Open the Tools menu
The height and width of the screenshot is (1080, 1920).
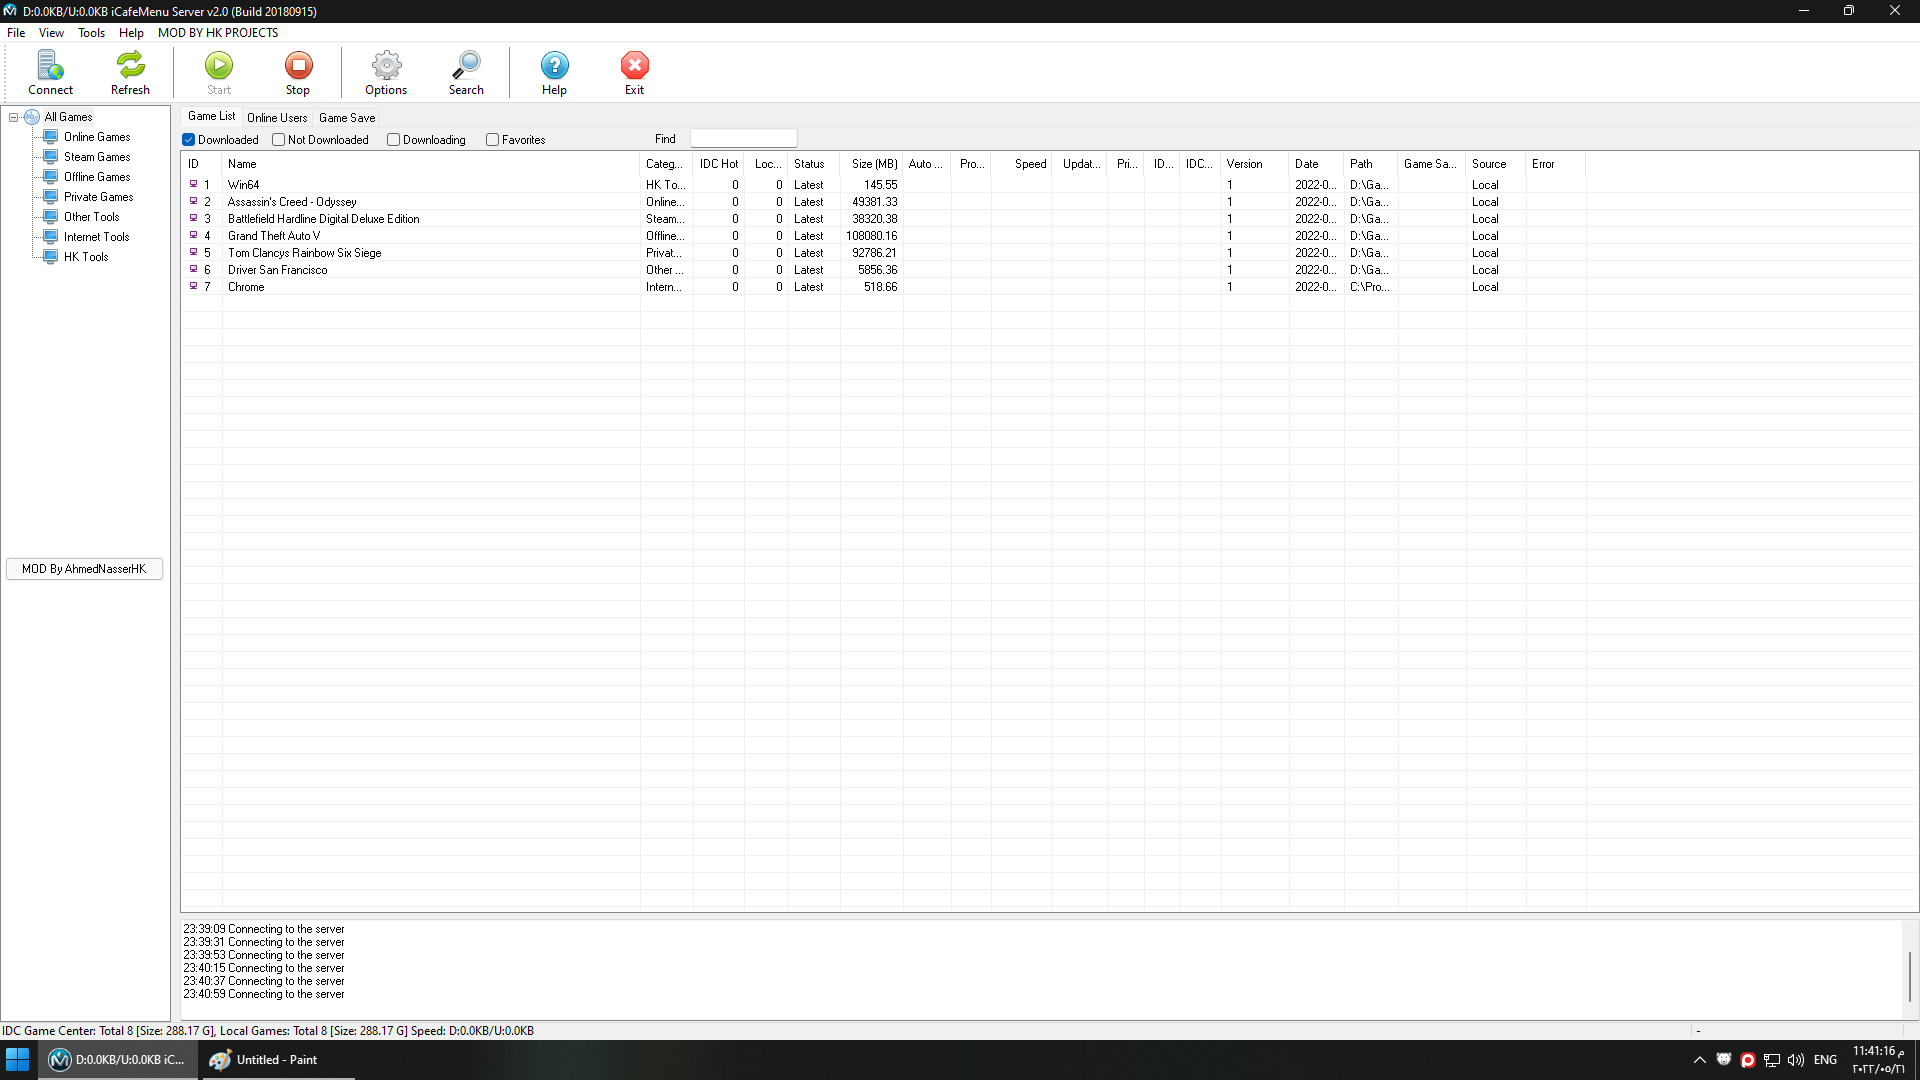91,33
